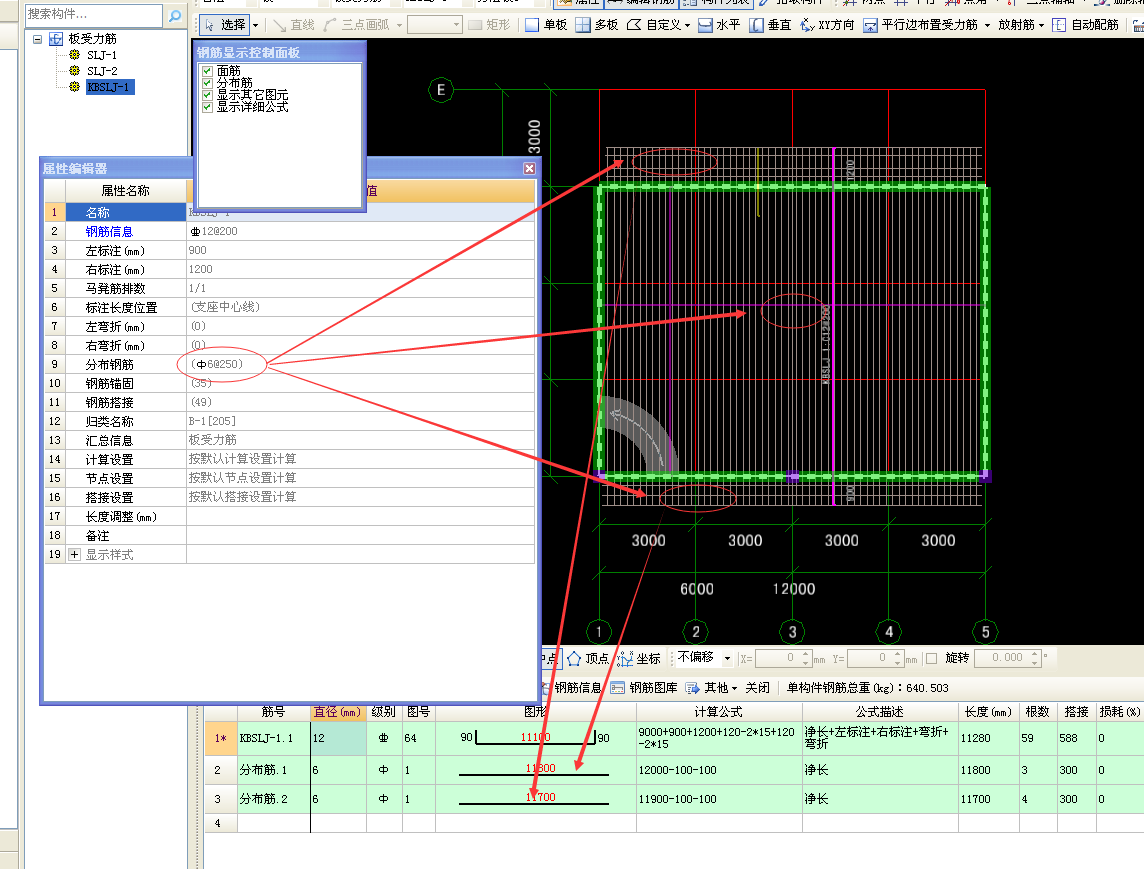This screenshot has width=1144, height=869.
Task: Click the 右标注 value 1200
Action: click(360, 269)
